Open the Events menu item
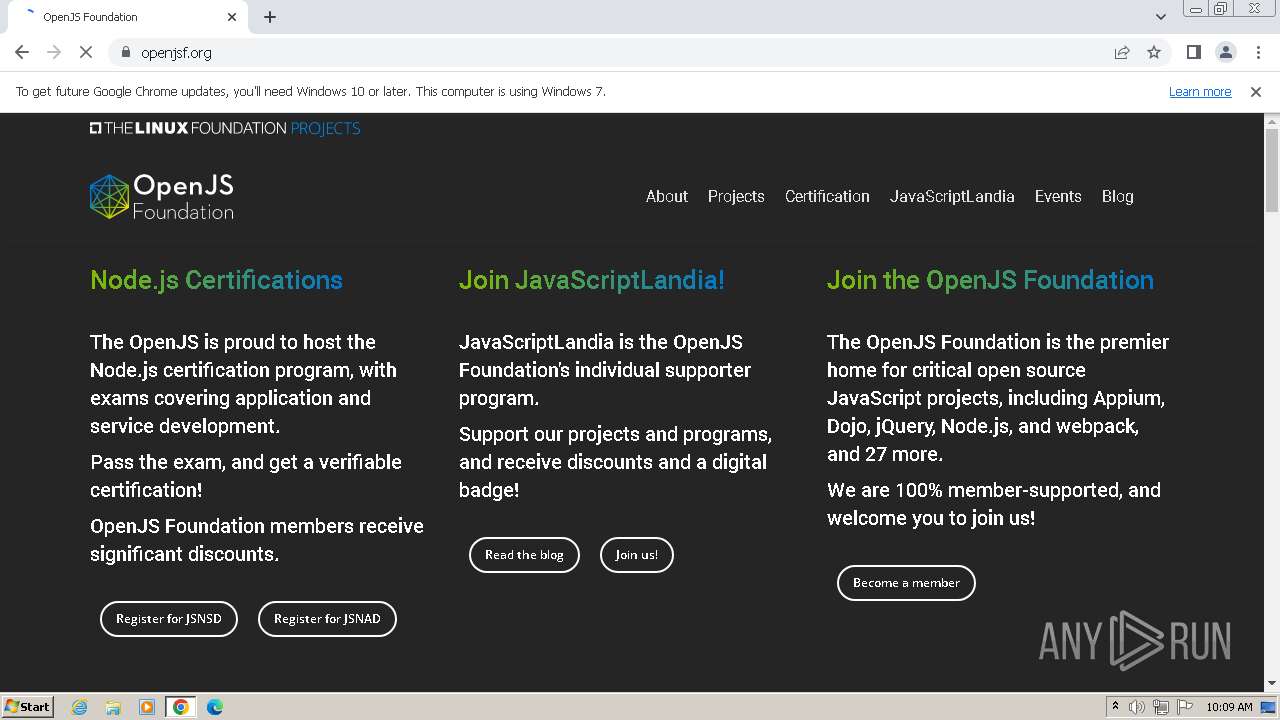1280x720 pixels. click(x=1058, y=196)
